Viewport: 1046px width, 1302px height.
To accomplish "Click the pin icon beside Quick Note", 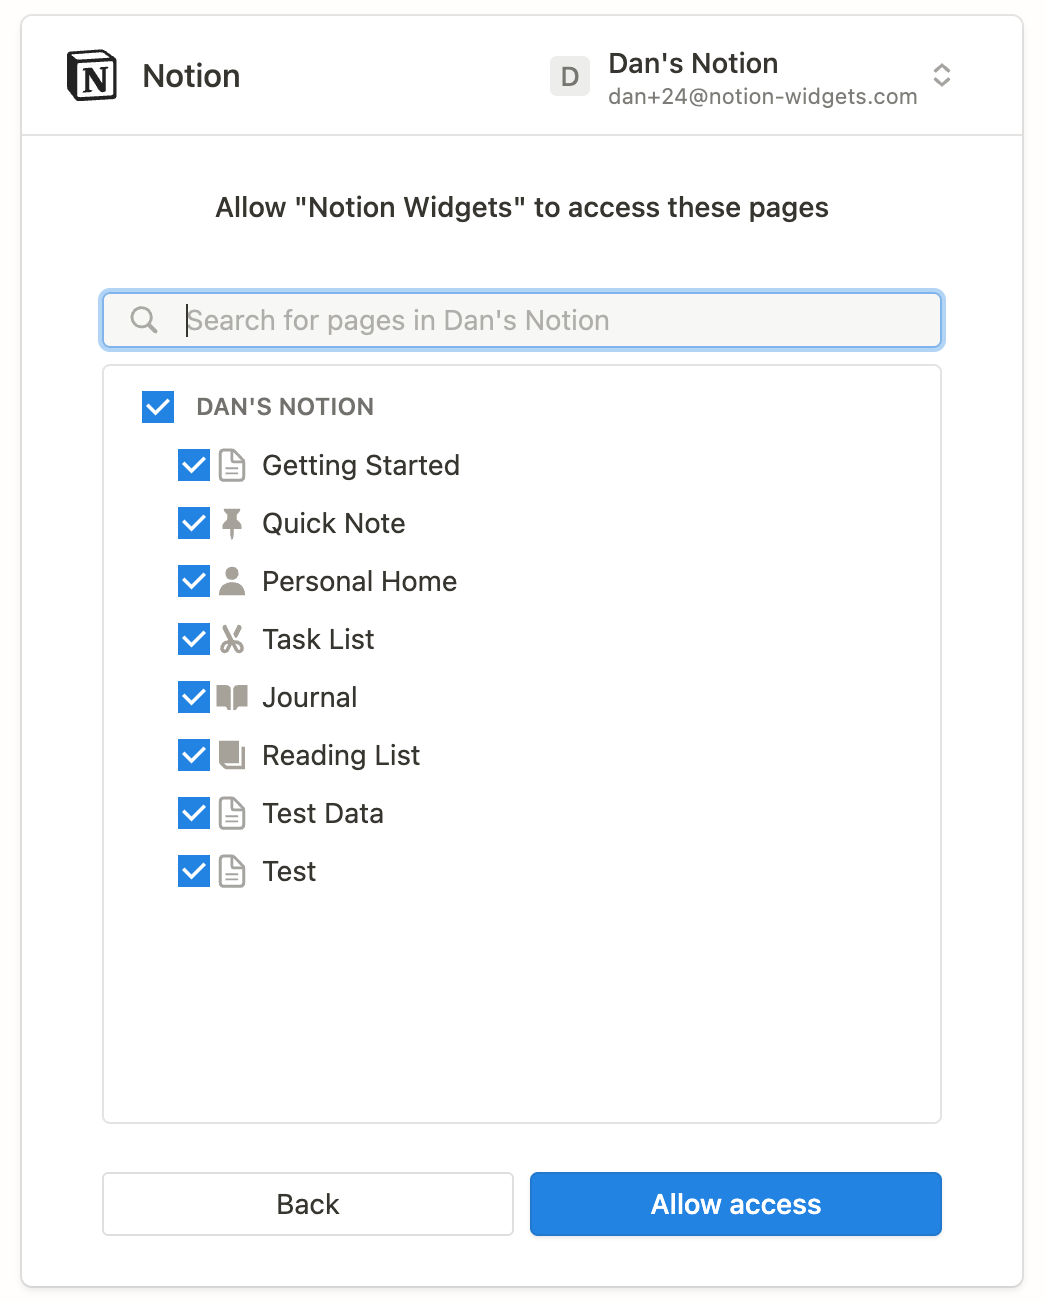I will (x=231, y=523).
